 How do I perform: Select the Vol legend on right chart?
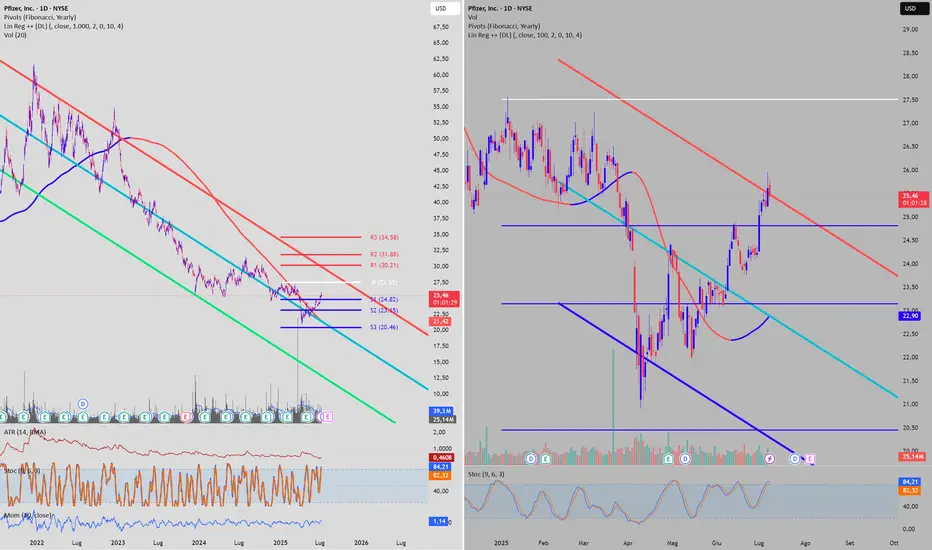(473, 17)
